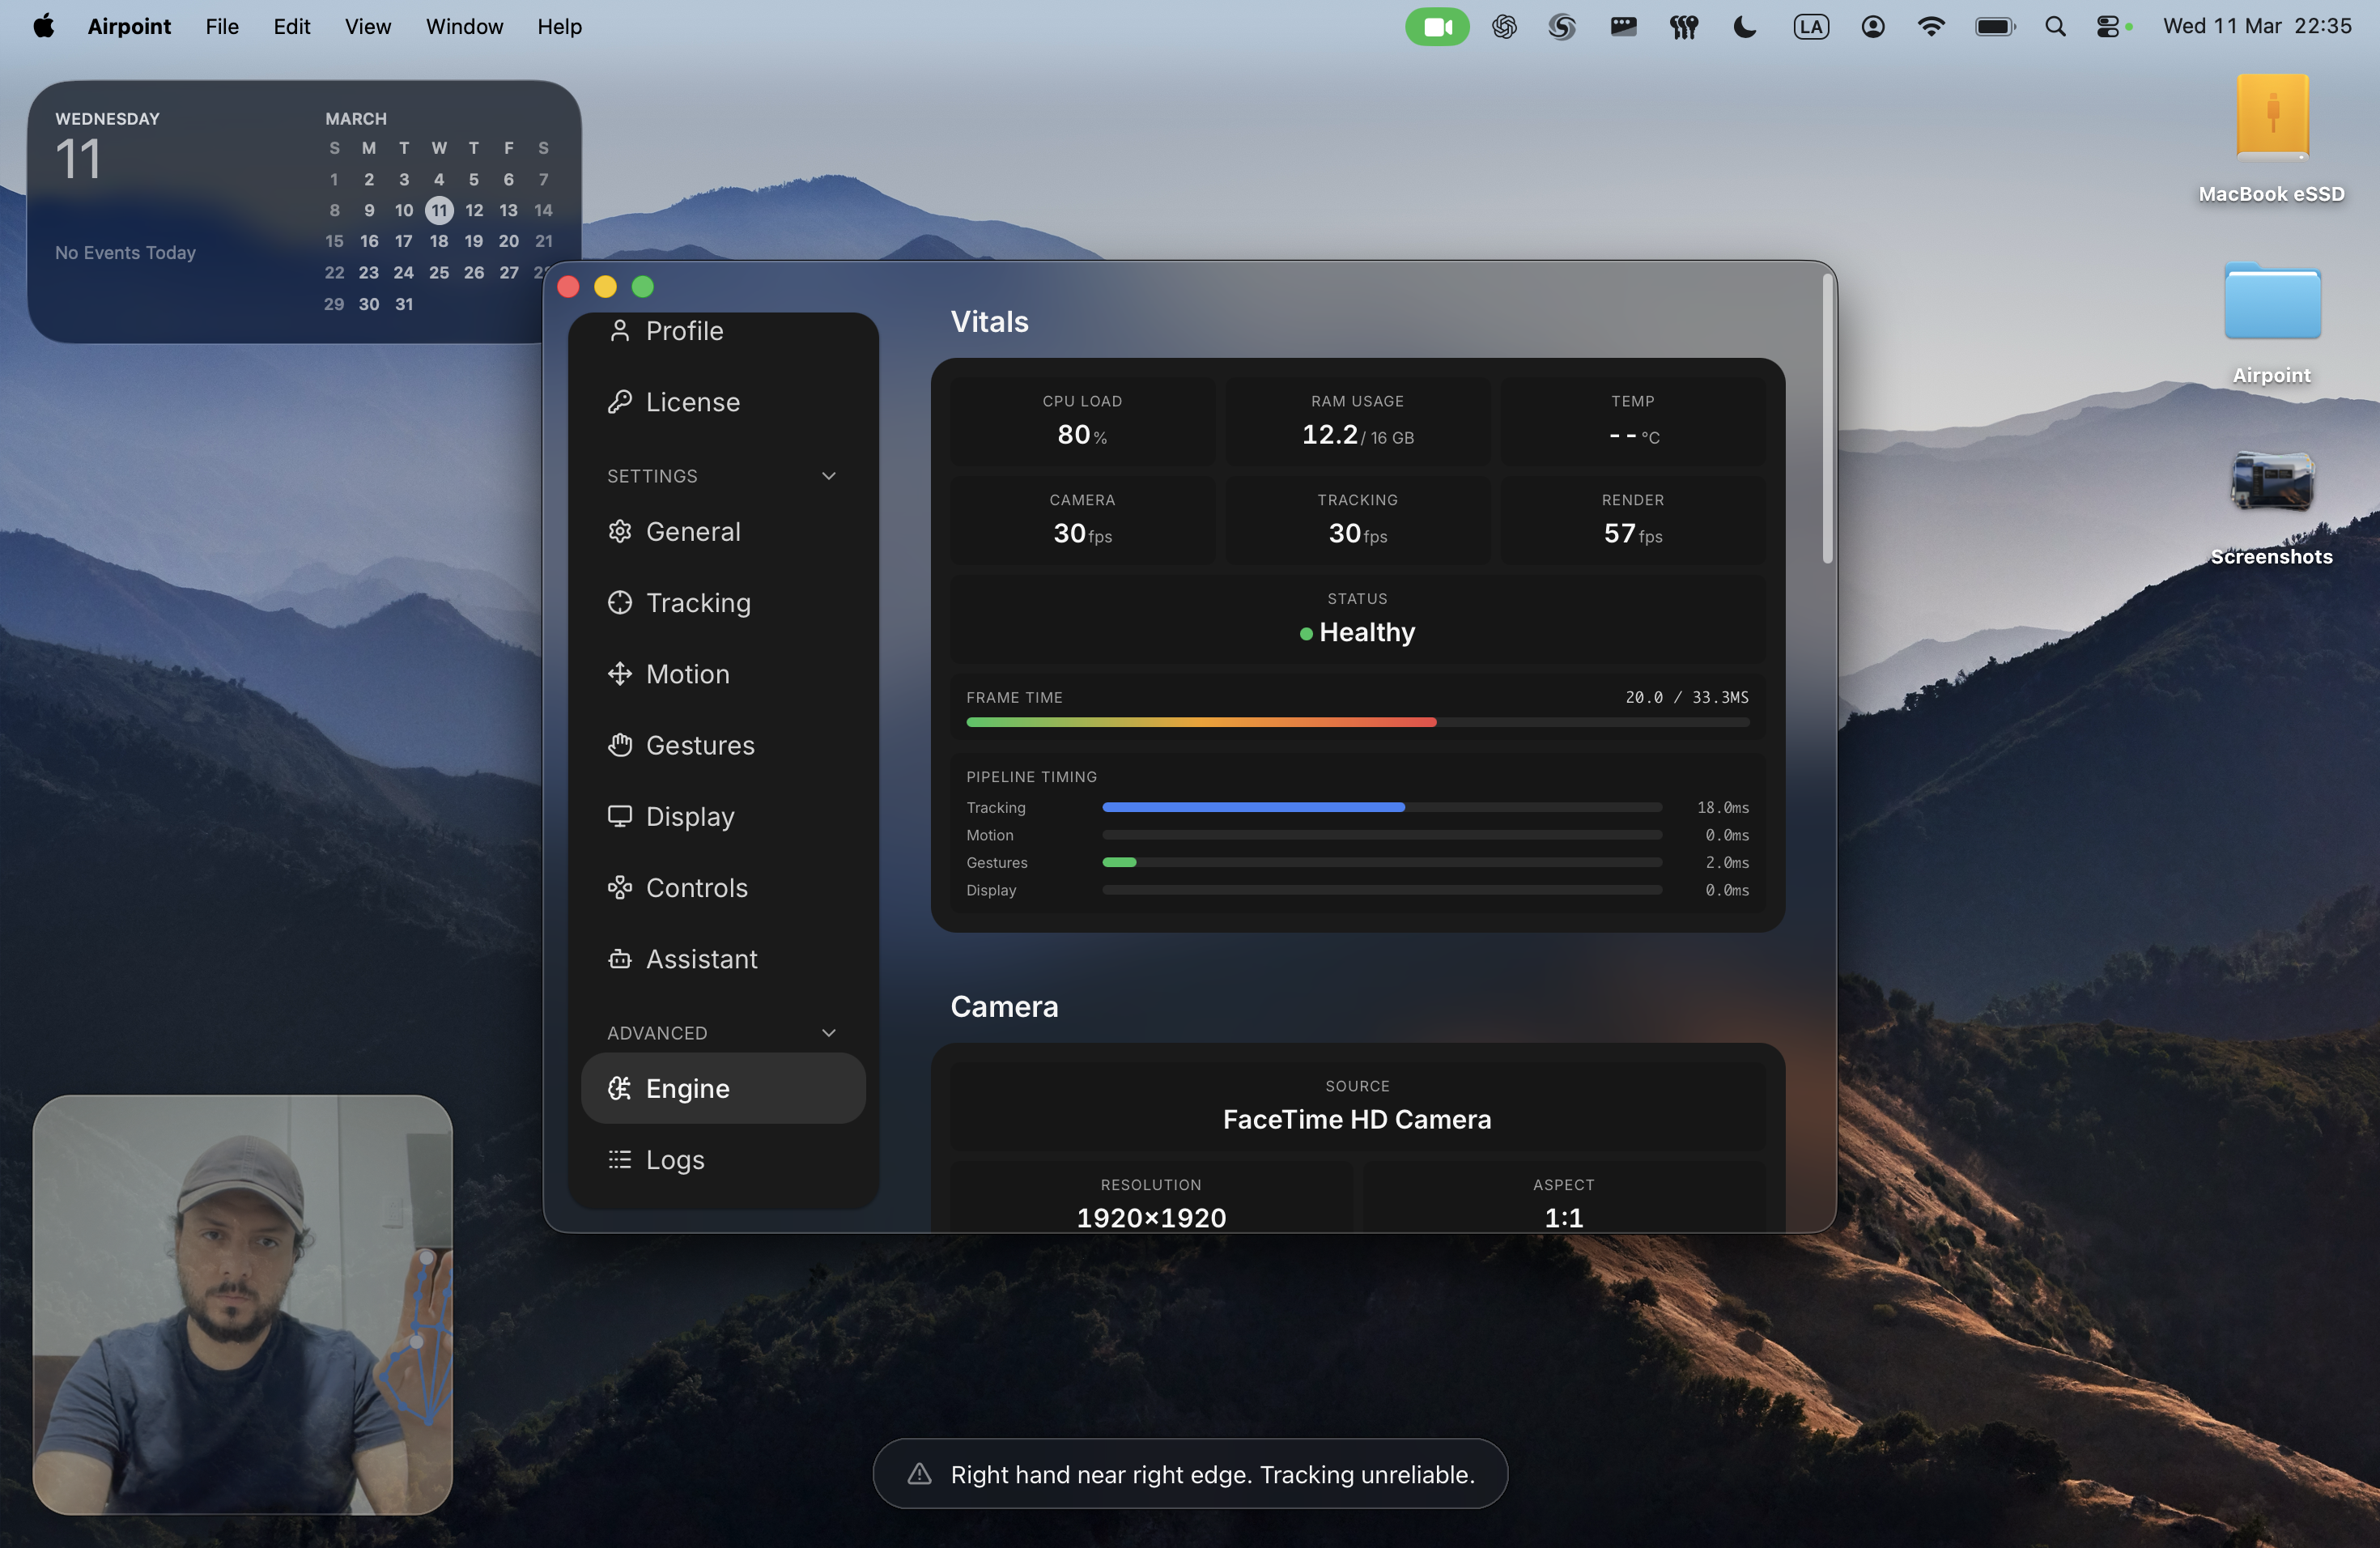Select the Motion arrows icon
2380x1548 pixels.
(619, 673)
